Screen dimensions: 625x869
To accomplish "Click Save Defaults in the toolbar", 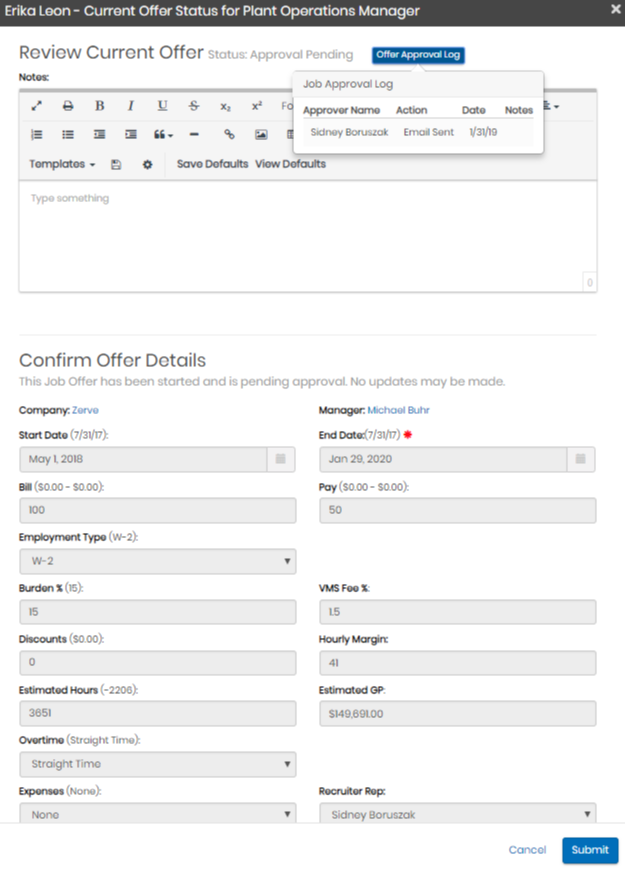I will [x=212, y=164].
